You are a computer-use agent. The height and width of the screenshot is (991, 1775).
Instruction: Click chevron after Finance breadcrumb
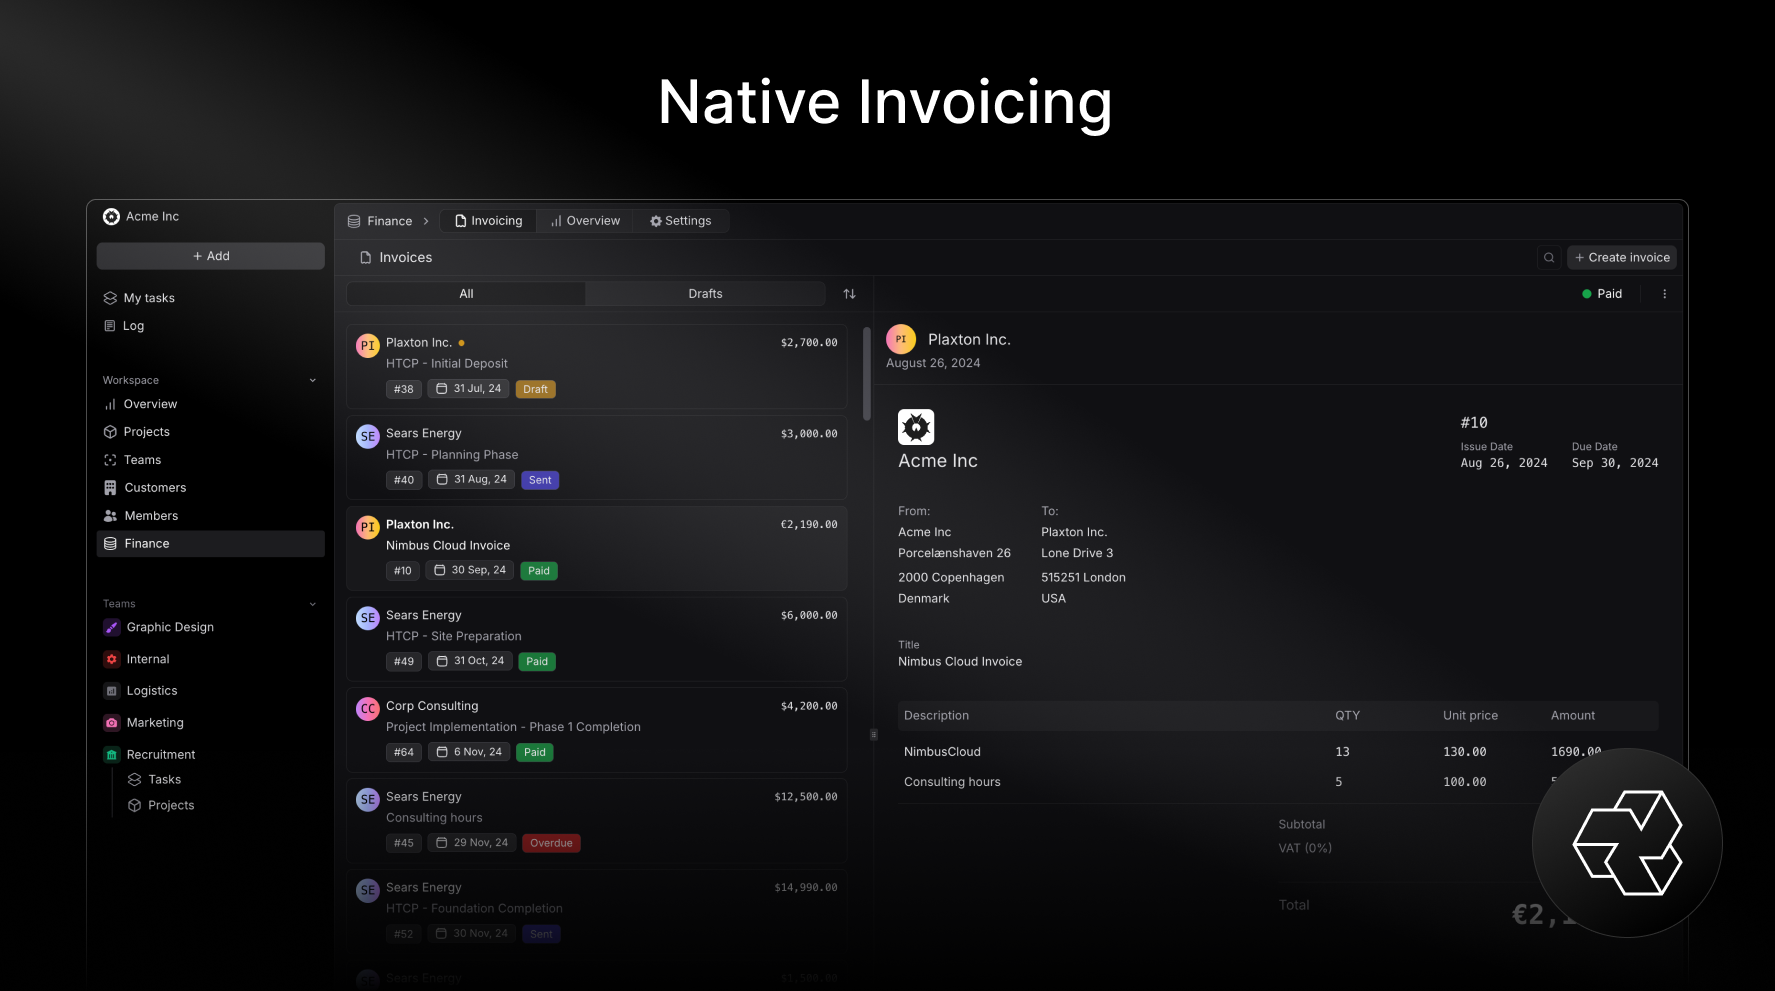(426, 221)
